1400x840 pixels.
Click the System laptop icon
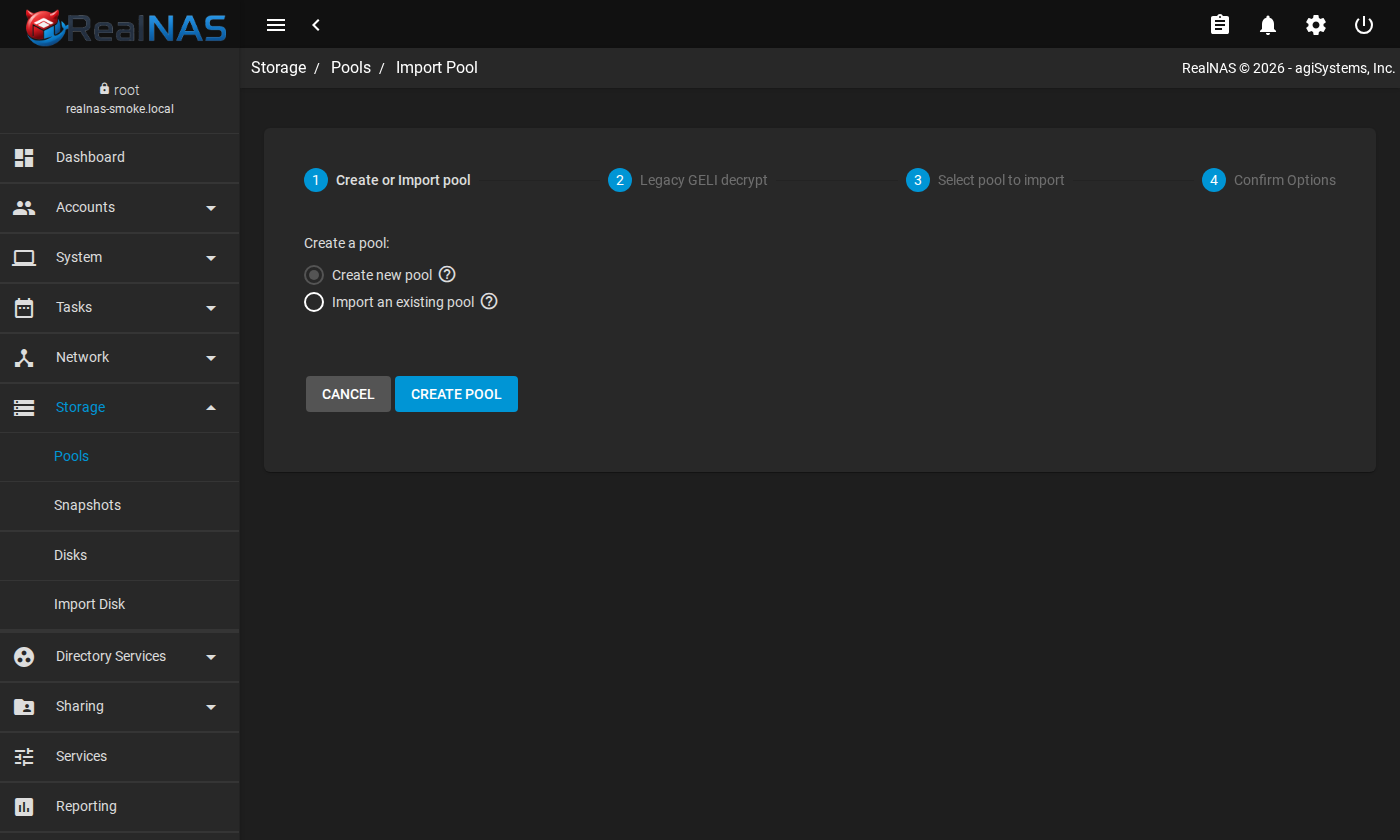click(x=24, y=257)
